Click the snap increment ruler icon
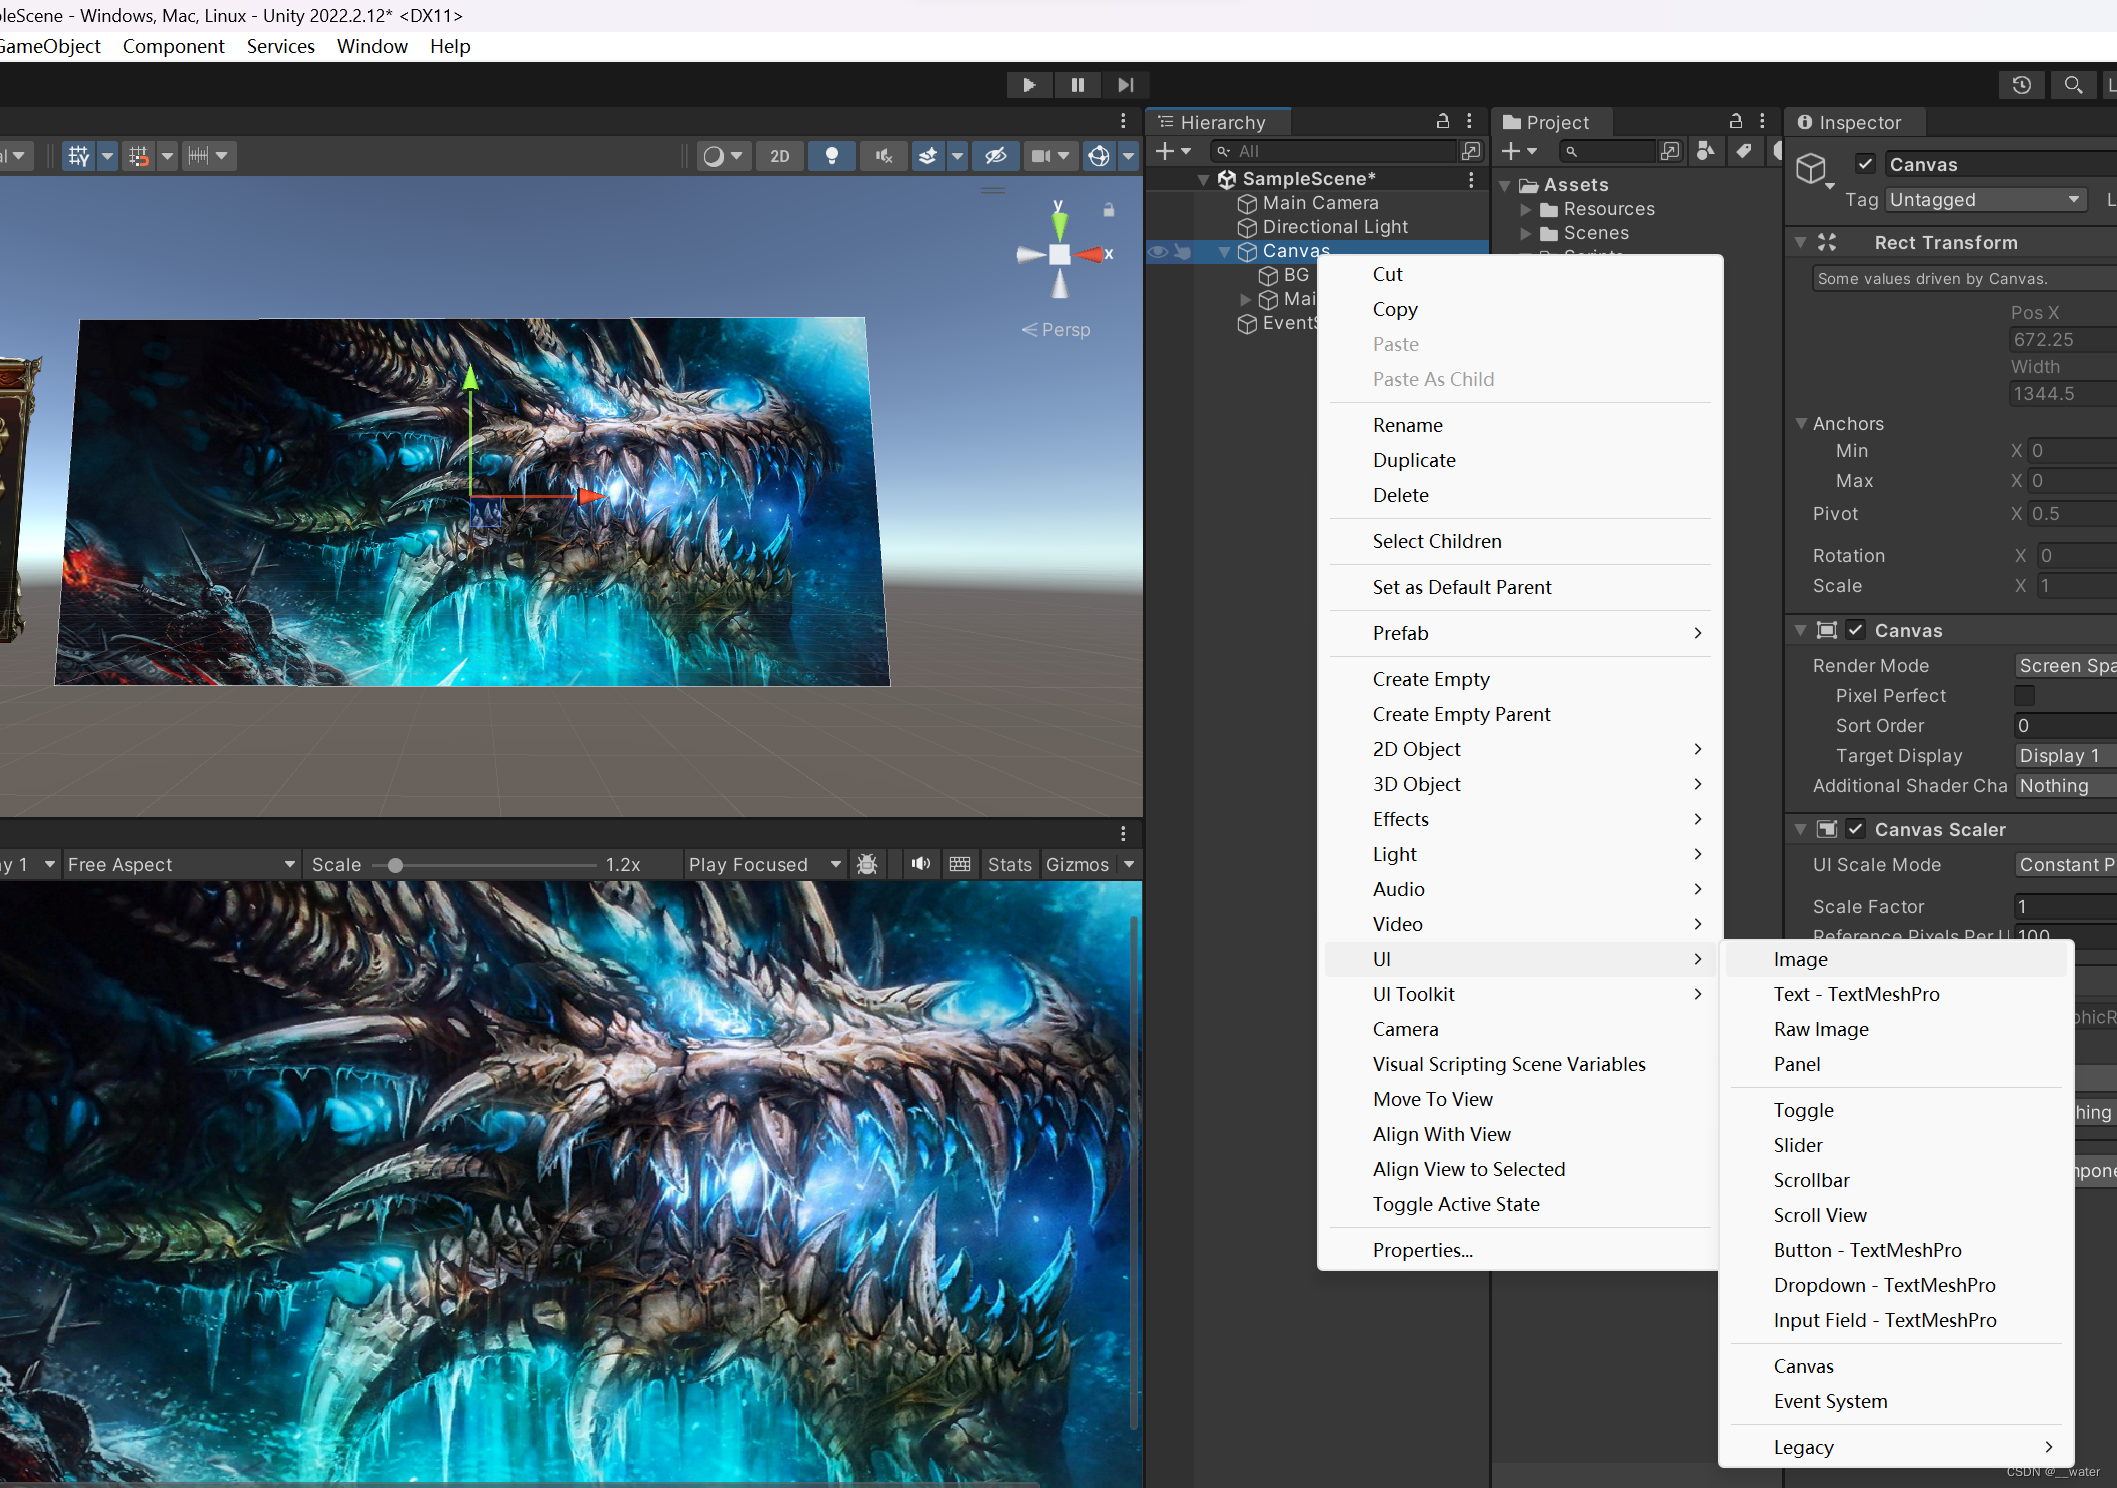2117x1488 pixels. 198,156
